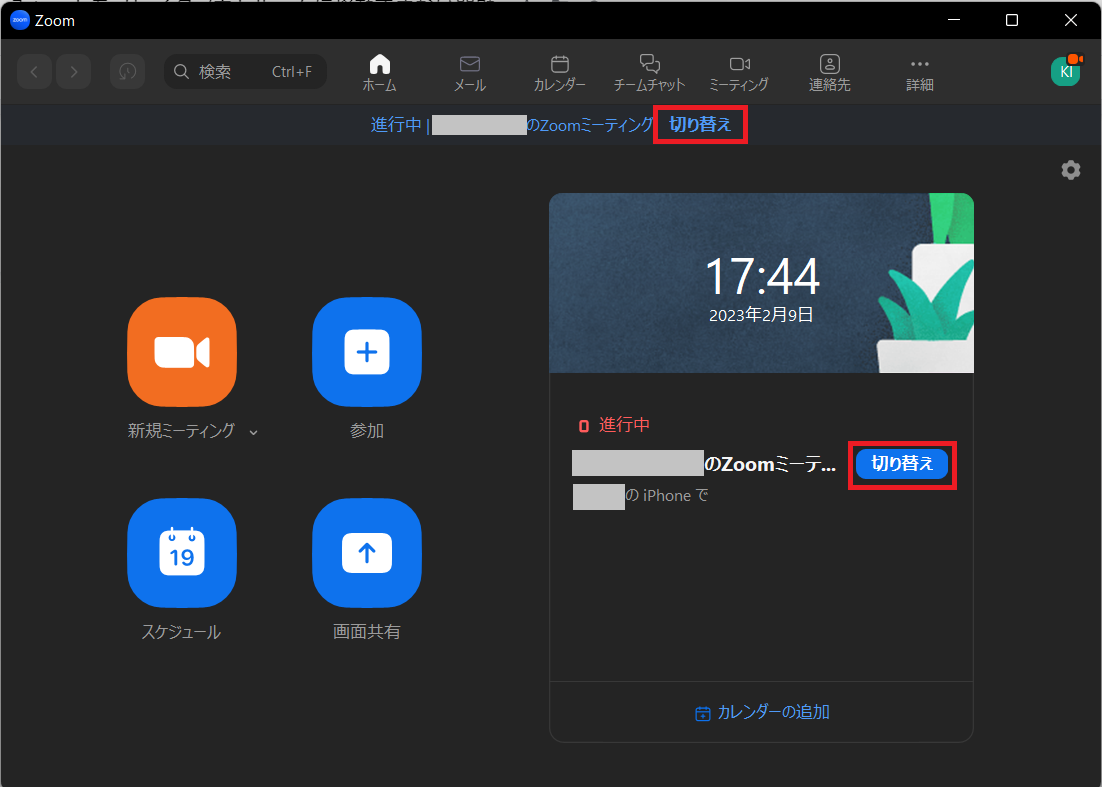Screen dimensions: 1102x787
Task: Go back with the left arrow button
Action: [x=34, y=72]
